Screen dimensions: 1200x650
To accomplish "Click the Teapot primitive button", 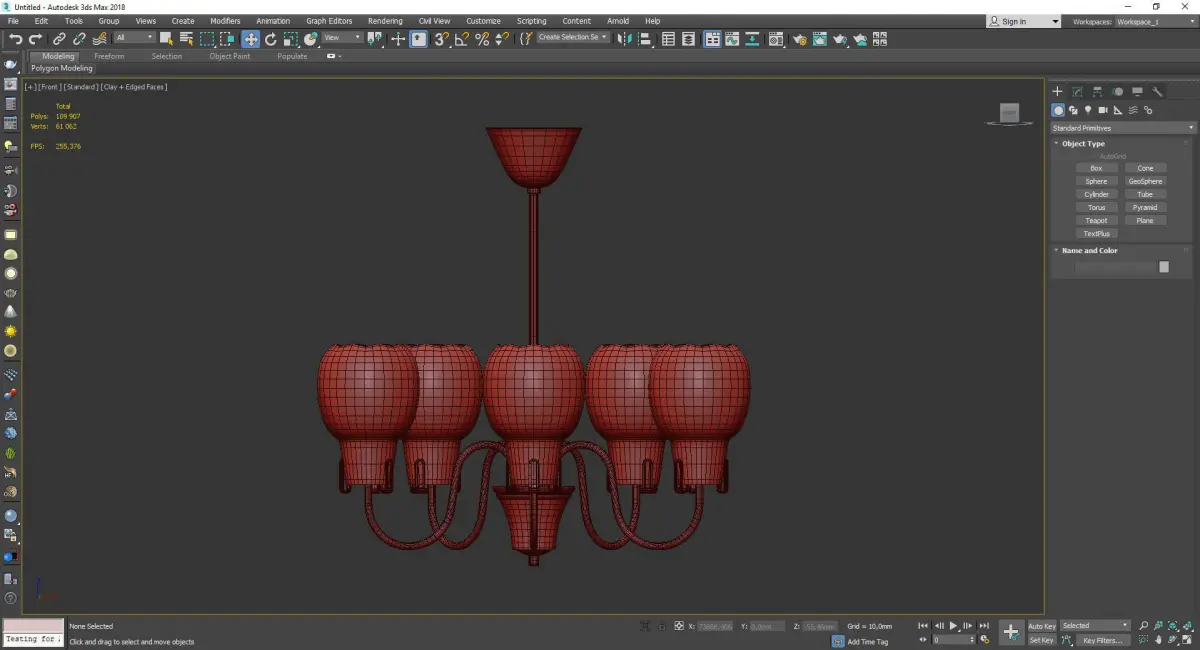I will tap(1096, 220).
